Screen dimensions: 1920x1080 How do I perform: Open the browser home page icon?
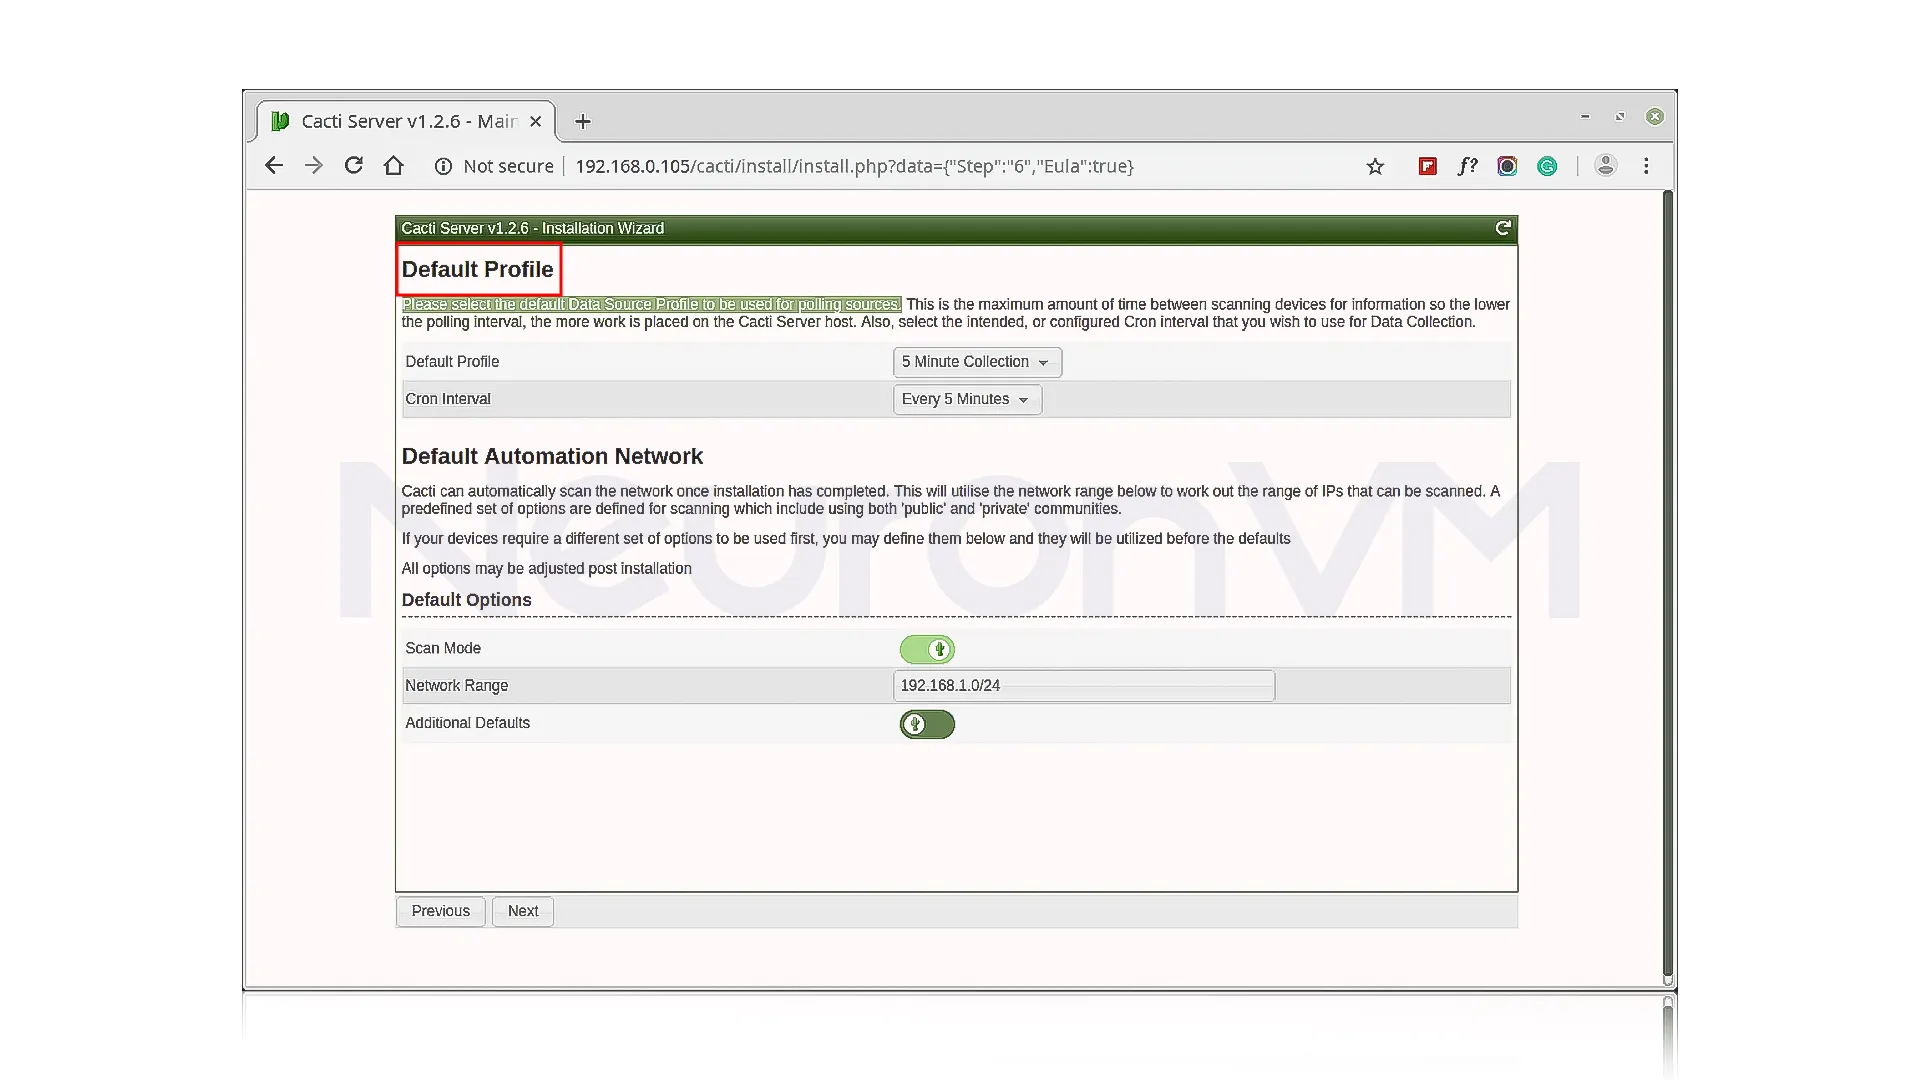[x=394, y=166]
